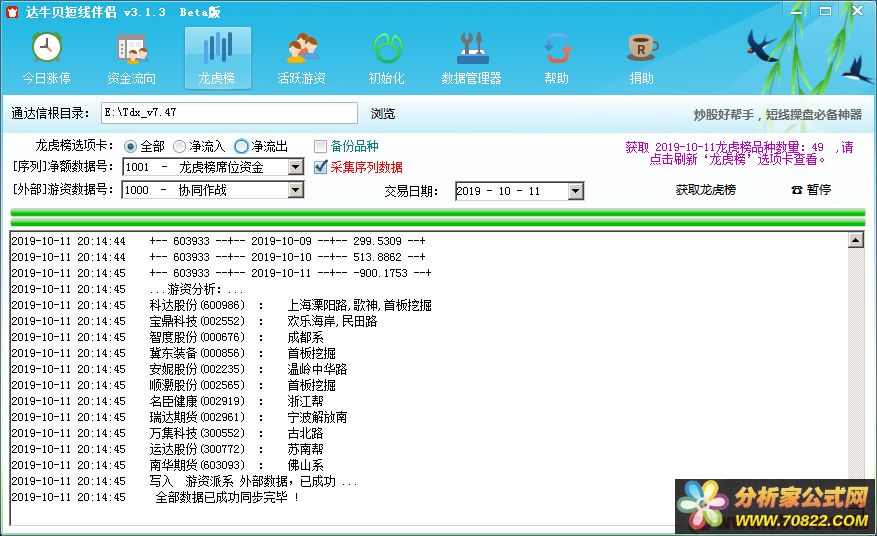Open the 帮助 refresh-arrows icon
The image size is (877, 536).
pyautogui.click(x=557, y=48)
